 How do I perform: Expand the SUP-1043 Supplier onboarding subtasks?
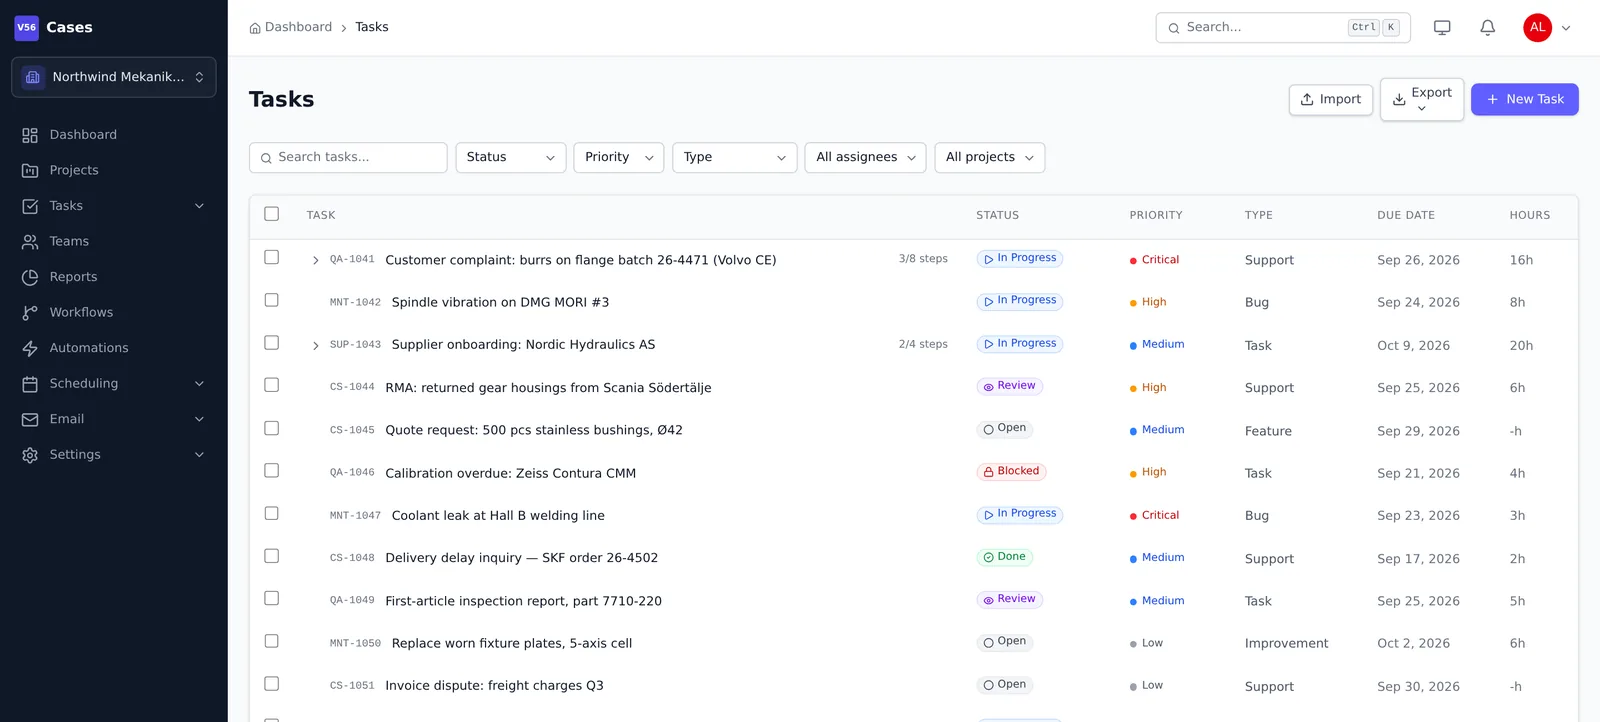click(316, 345)
